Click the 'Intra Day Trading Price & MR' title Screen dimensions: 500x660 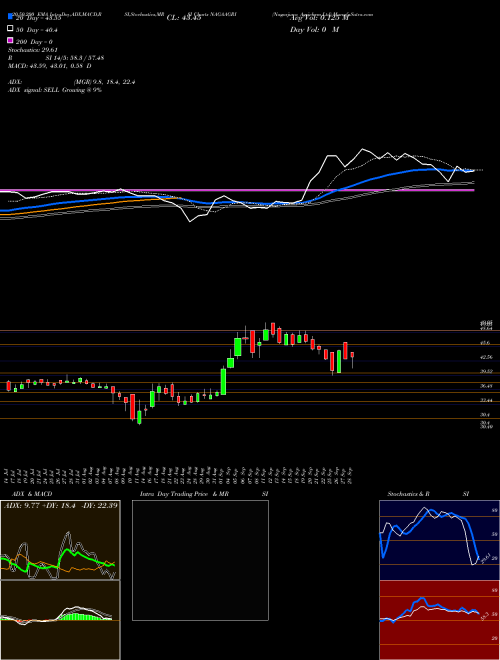click(x=184, y=494)
